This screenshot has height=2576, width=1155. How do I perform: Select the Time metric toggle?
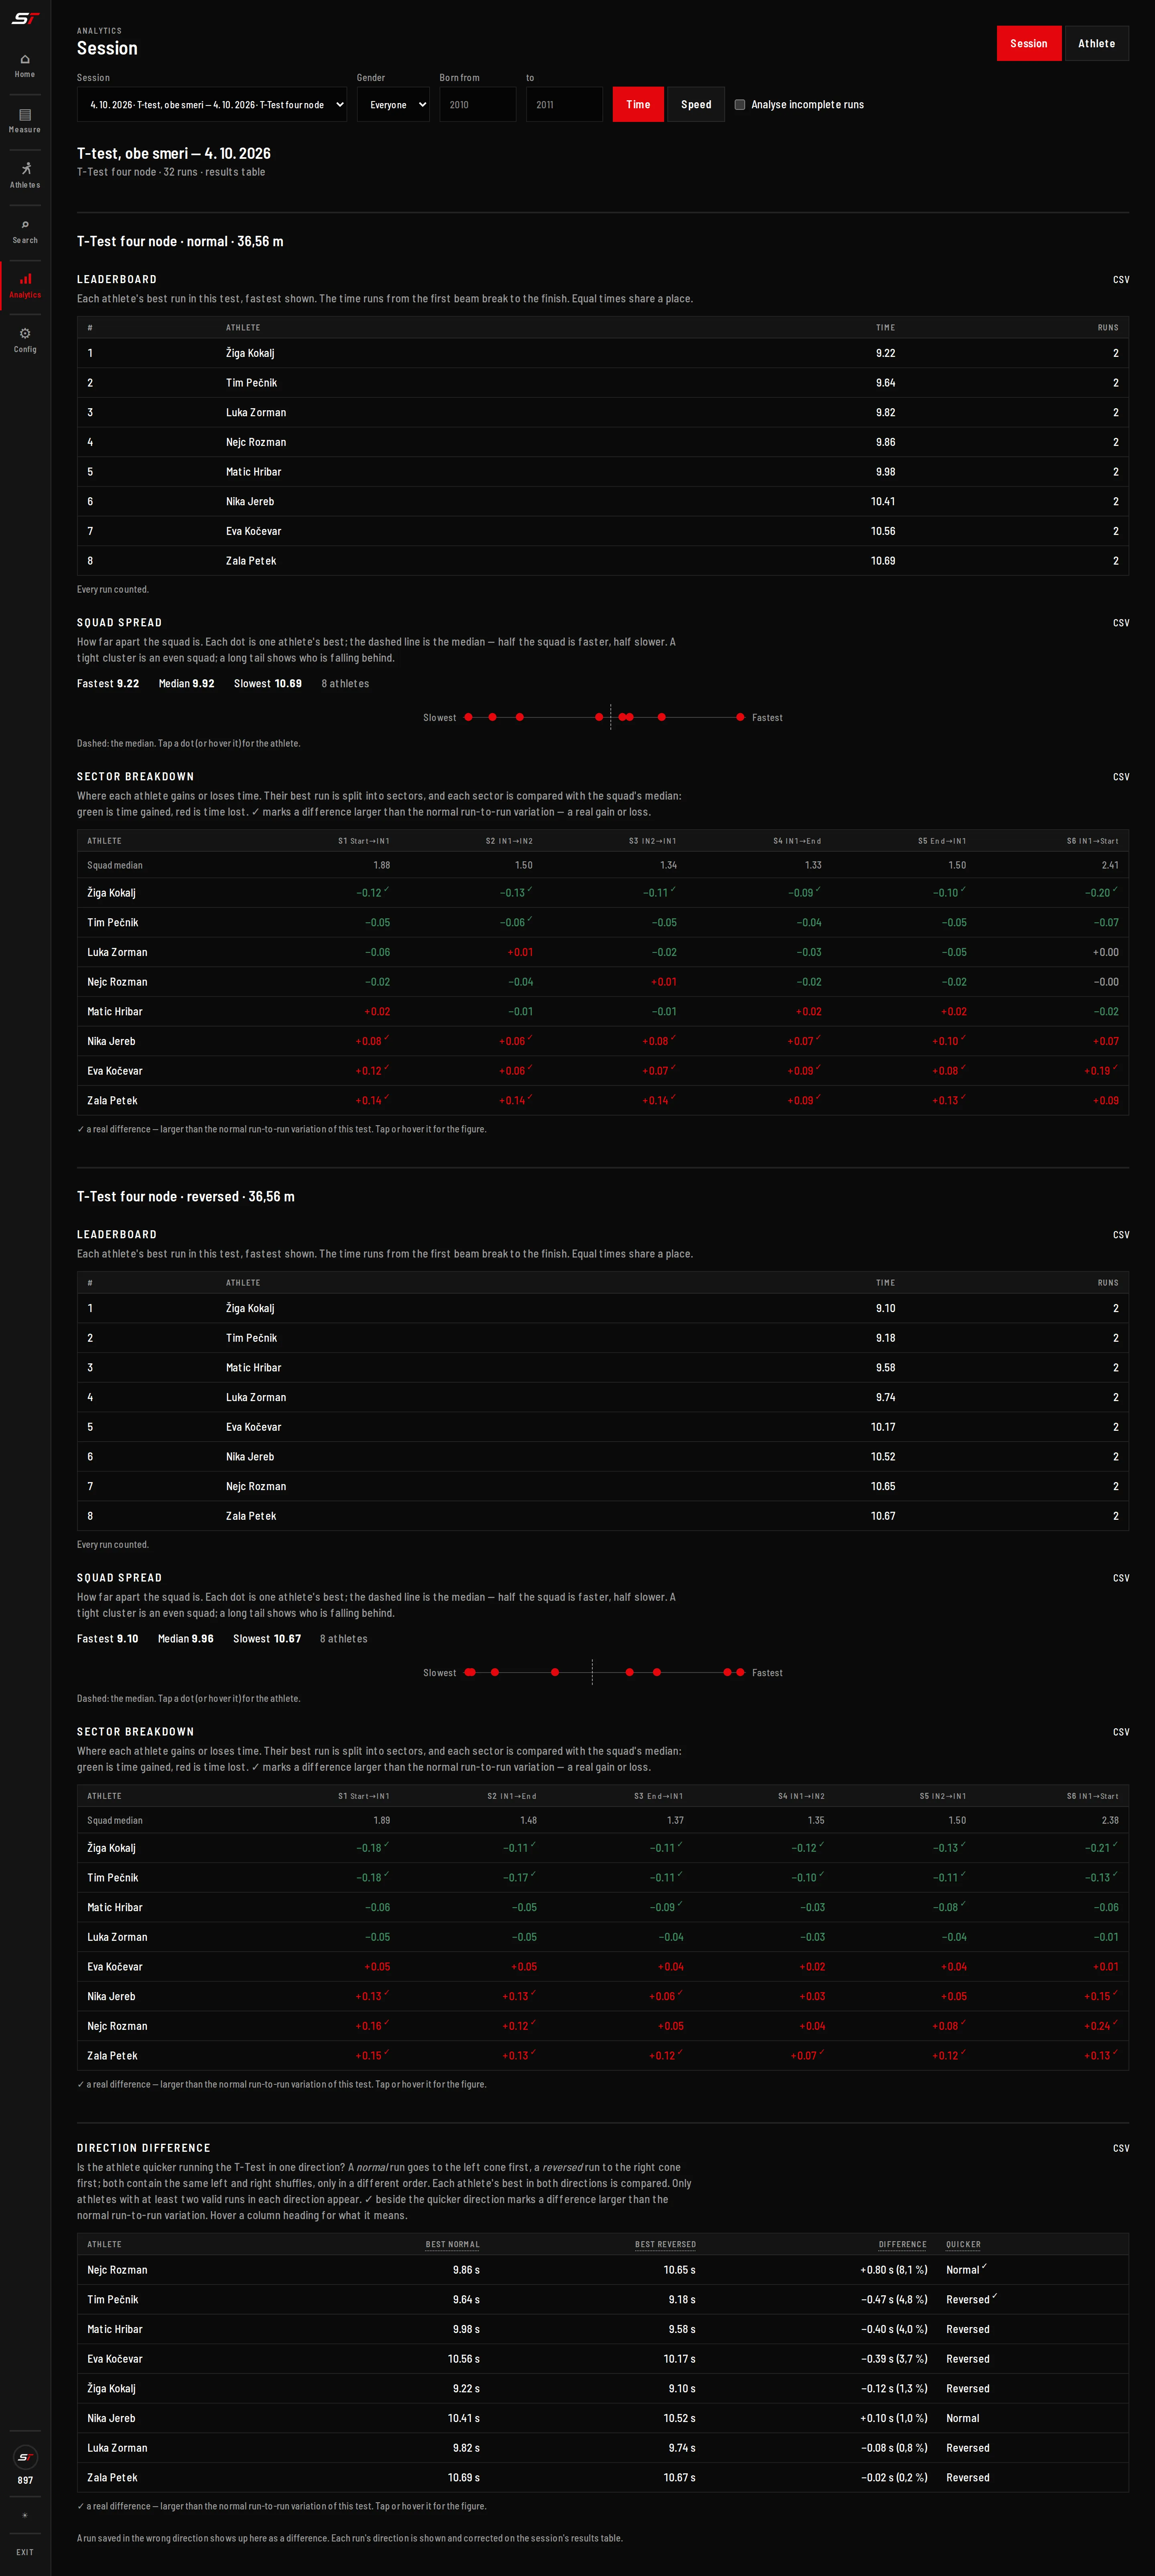(x=638, y=104)
